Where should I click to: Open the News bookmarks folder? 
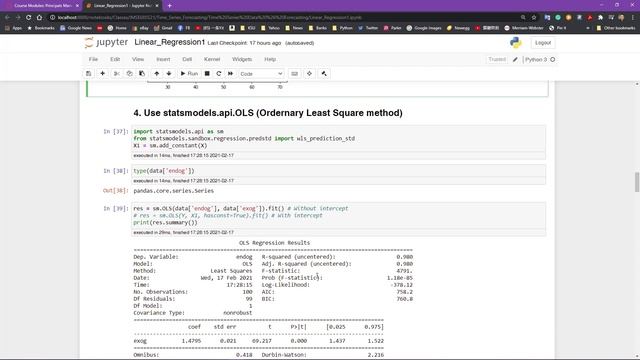point(294,28)
